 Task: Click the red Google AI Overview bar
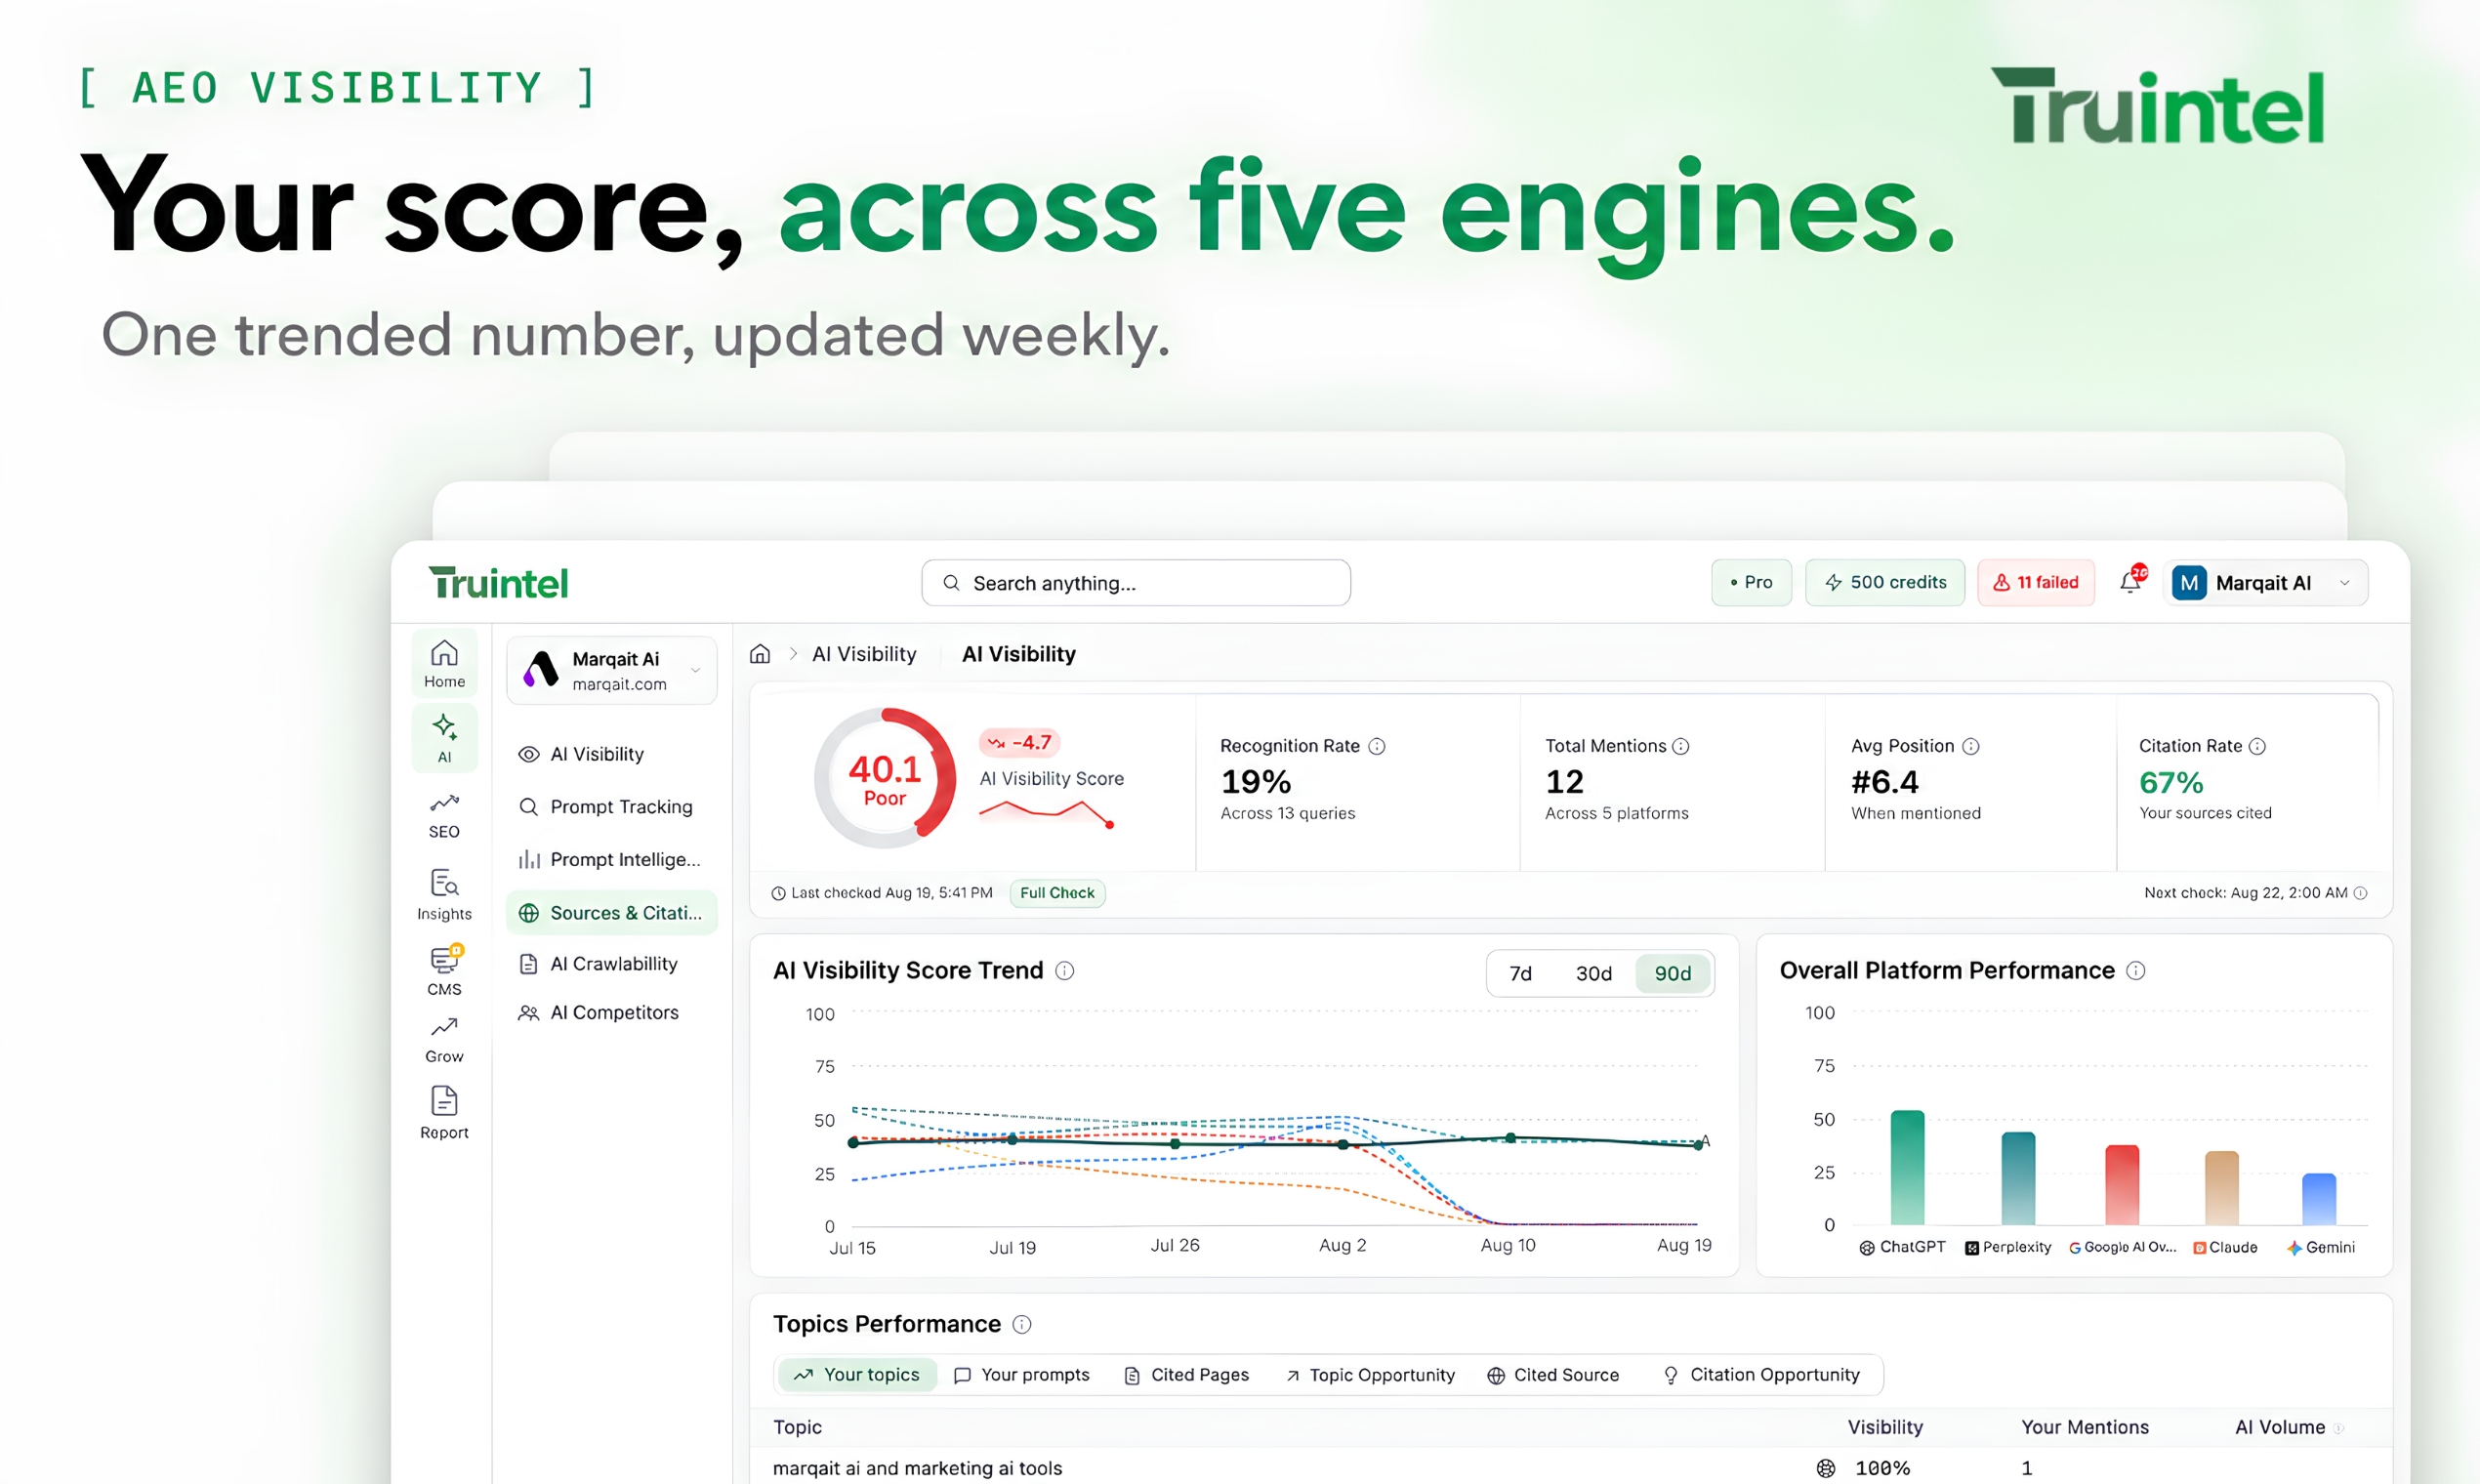[2122, 1185]
